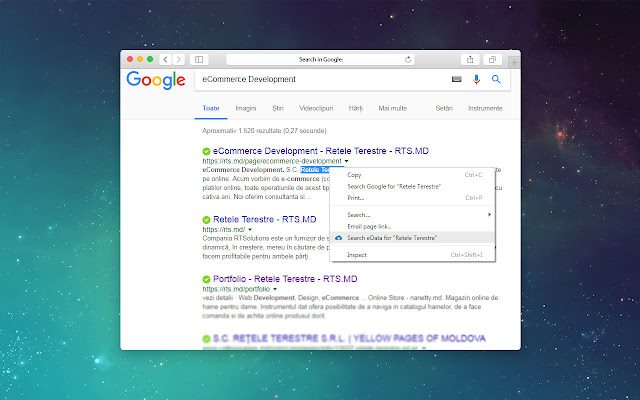Viewport: 640px width, 400px height.
Task: Go to the Google logo homepage
Action: click(155, 80)
